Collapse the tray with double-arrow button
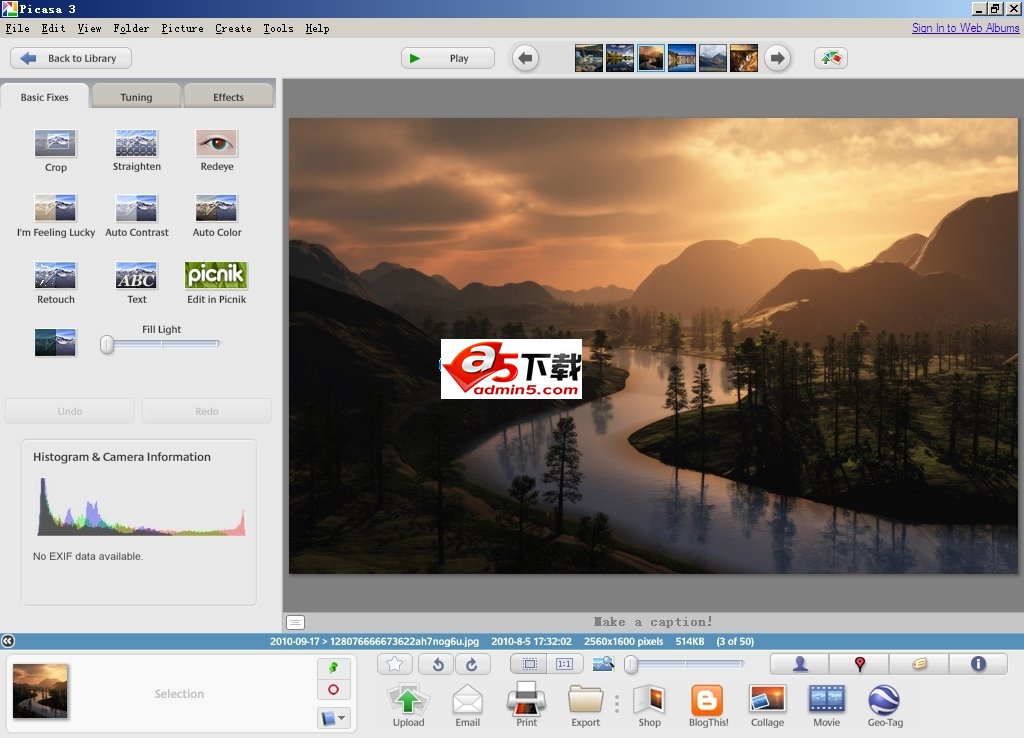This screenshot has height=738, width=1024. coord(8,641)
